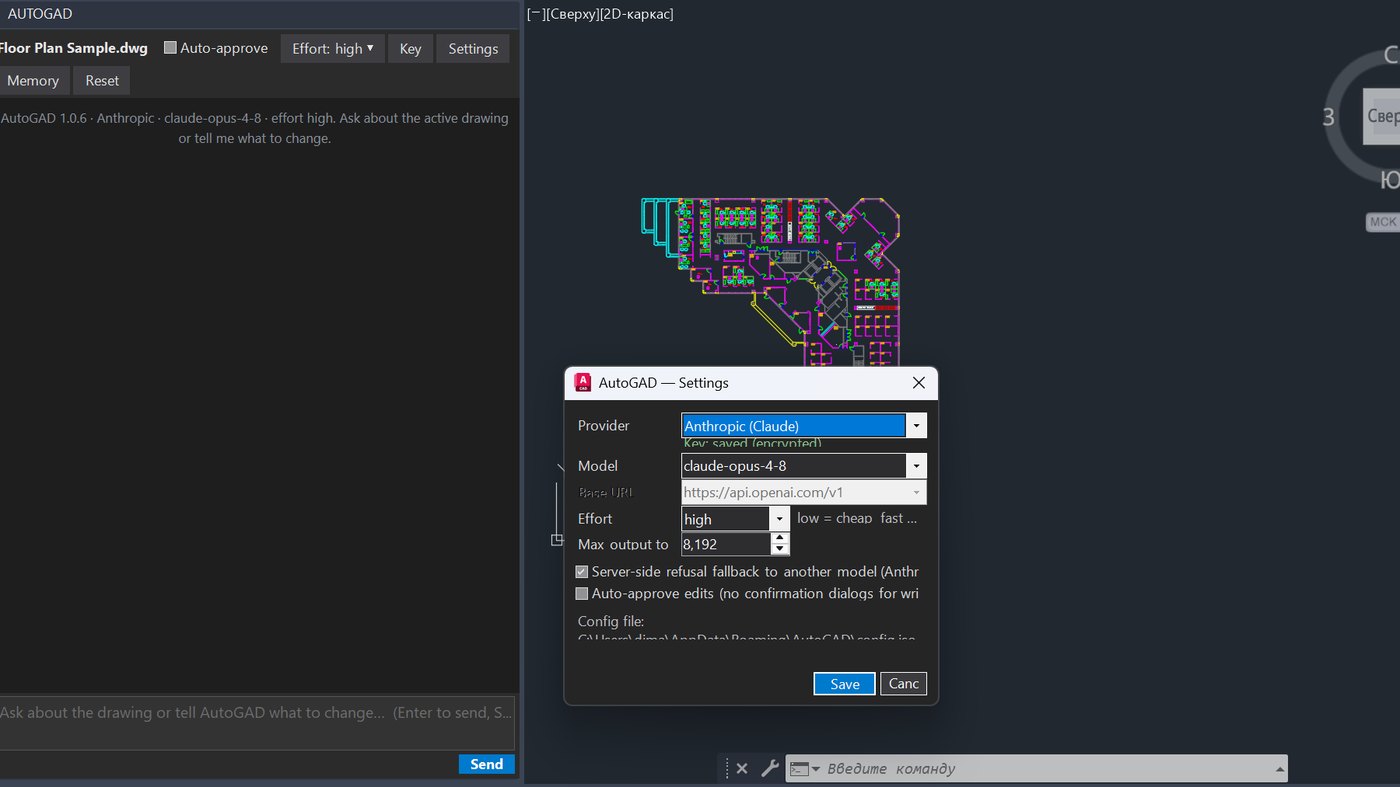Click the chat prompt input box
The width and height of the screenshot is (1400, 787).
(x=256, y=722)
